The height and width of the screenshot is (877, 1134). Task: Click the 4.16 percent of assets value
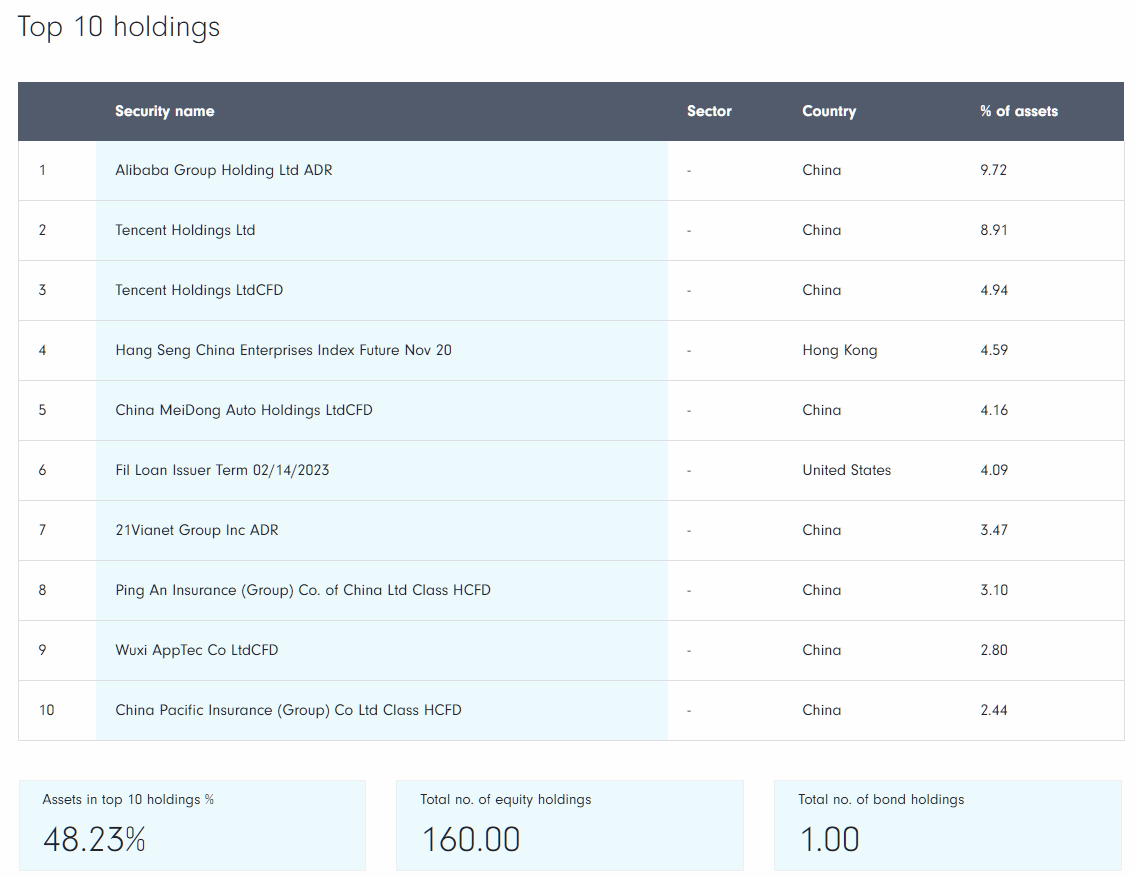(x=994, y=410)
